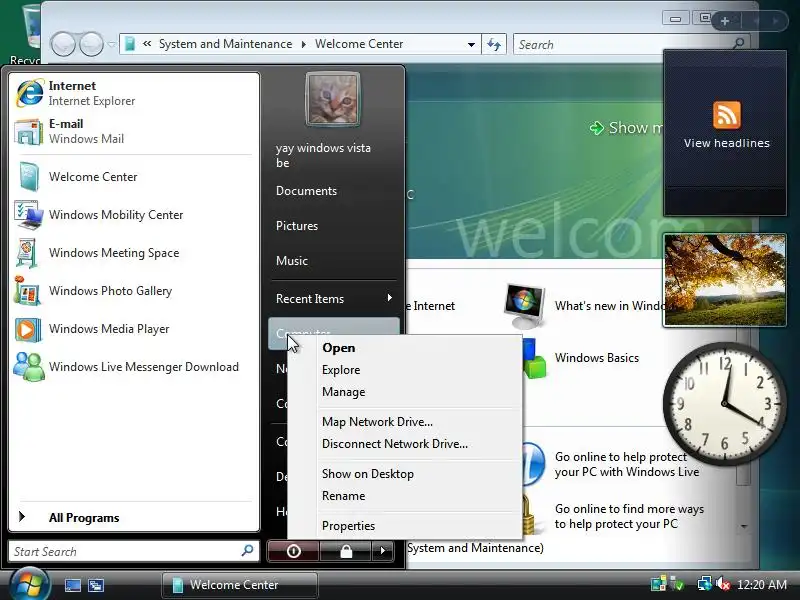Click breadcrumb arrow after System and Maintenance
Viewport: 800px width, 600px height.
pyautogui.click(x=304, y=44)
